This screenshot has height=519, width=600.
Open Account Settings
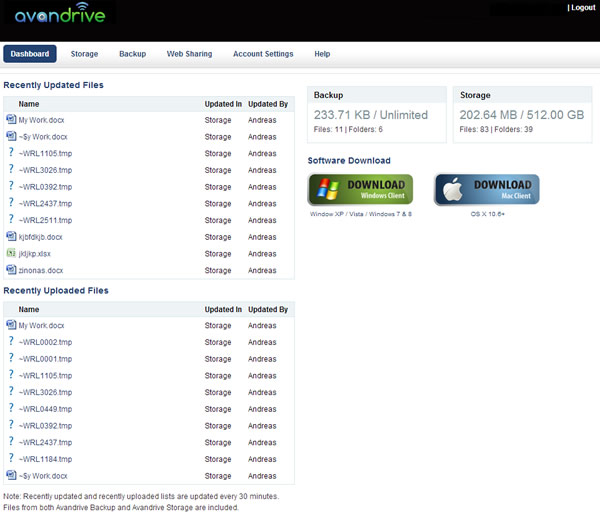click(x=263, y=54)
